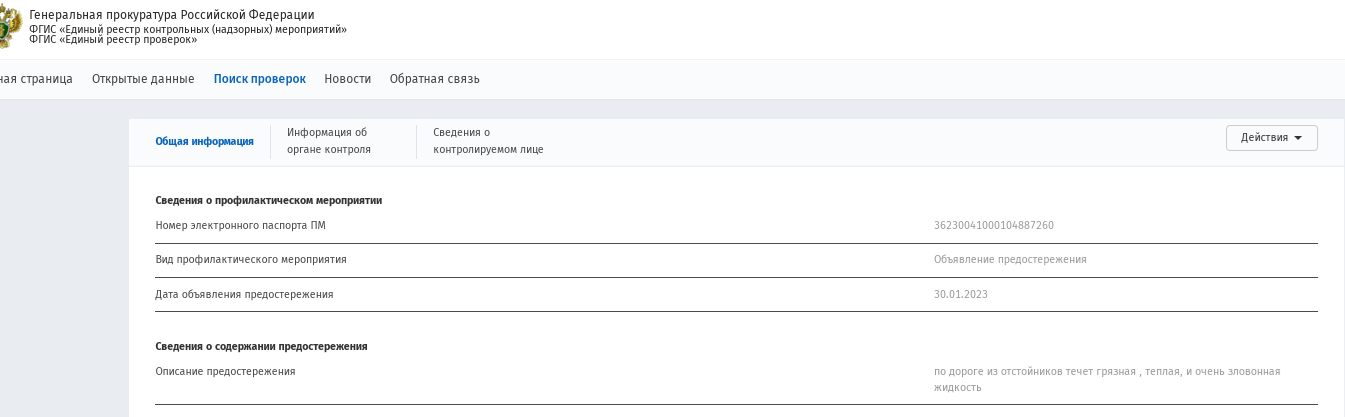Click the Единый реестр контрольных (надзорных) мероприятий subtitle
This screenshot has height=417, width=1345.
coord(188,29)
